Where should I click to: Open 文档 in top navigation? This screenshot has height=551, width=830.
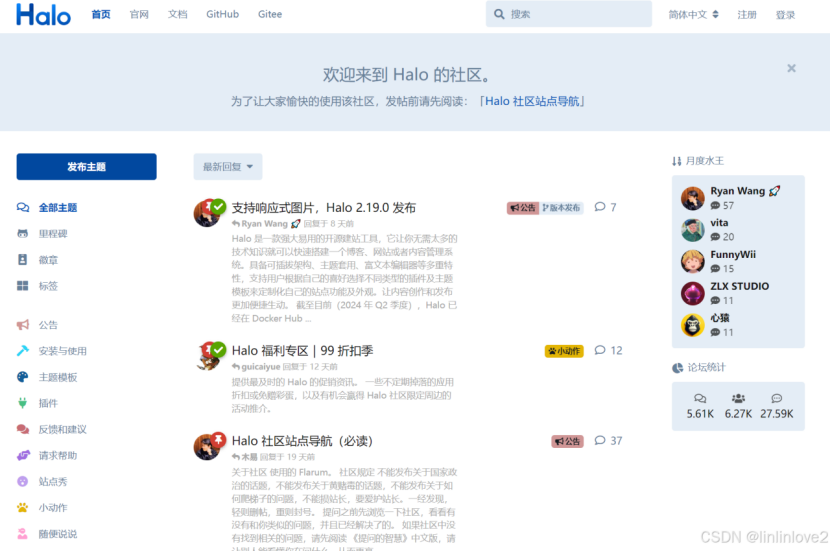point(177,14)
